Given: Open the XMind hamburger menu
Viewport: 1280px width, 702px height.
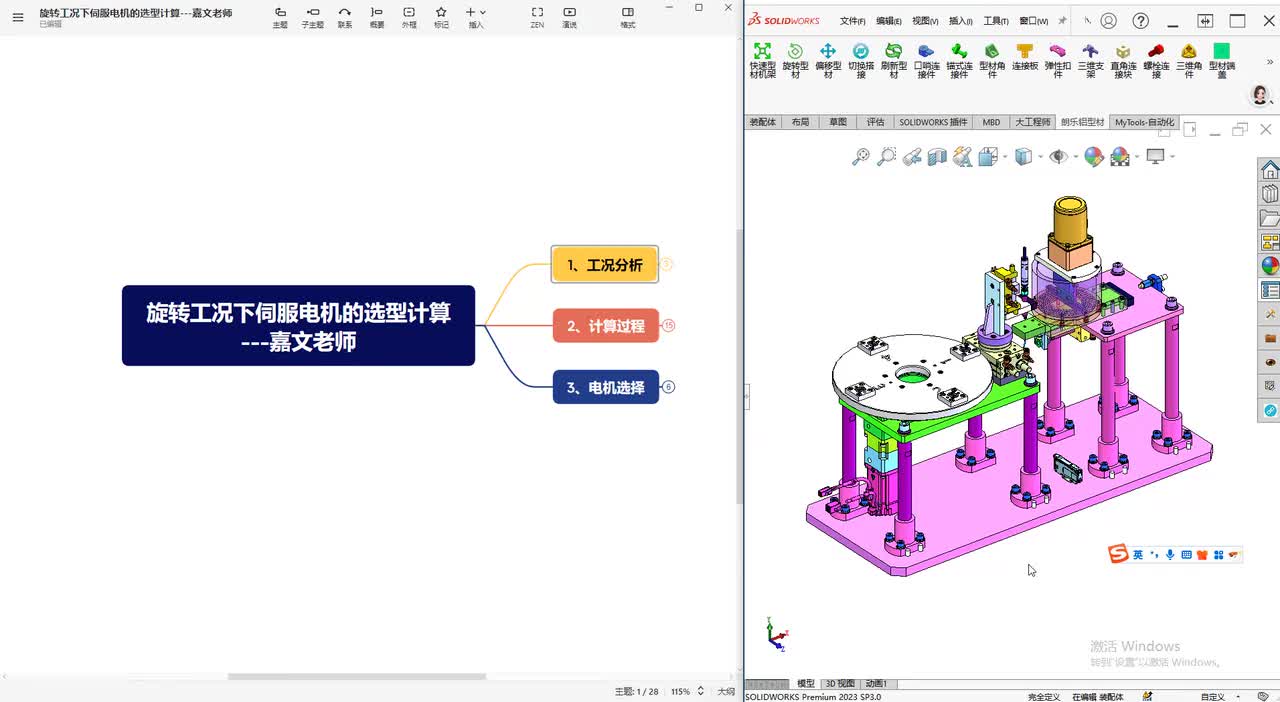Looking at the screenshot, I should pyautogui.click(x=17, y=17).
